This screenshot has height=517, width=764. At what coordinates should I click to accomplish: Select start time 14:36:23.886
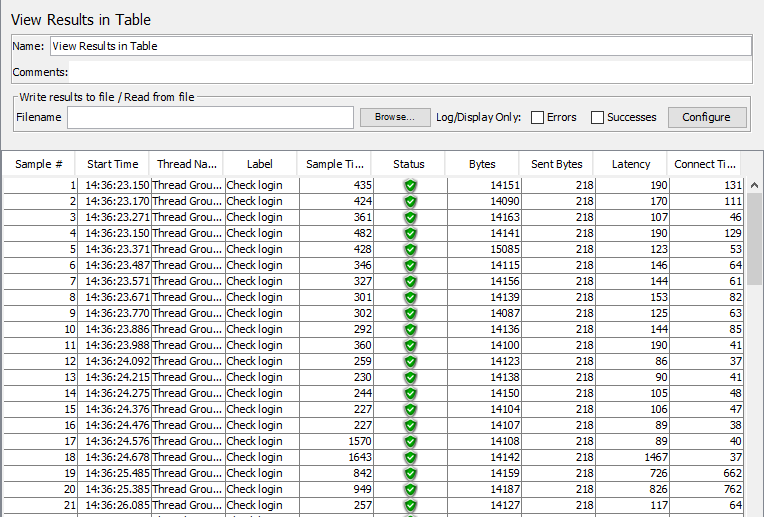coord(117,329)
